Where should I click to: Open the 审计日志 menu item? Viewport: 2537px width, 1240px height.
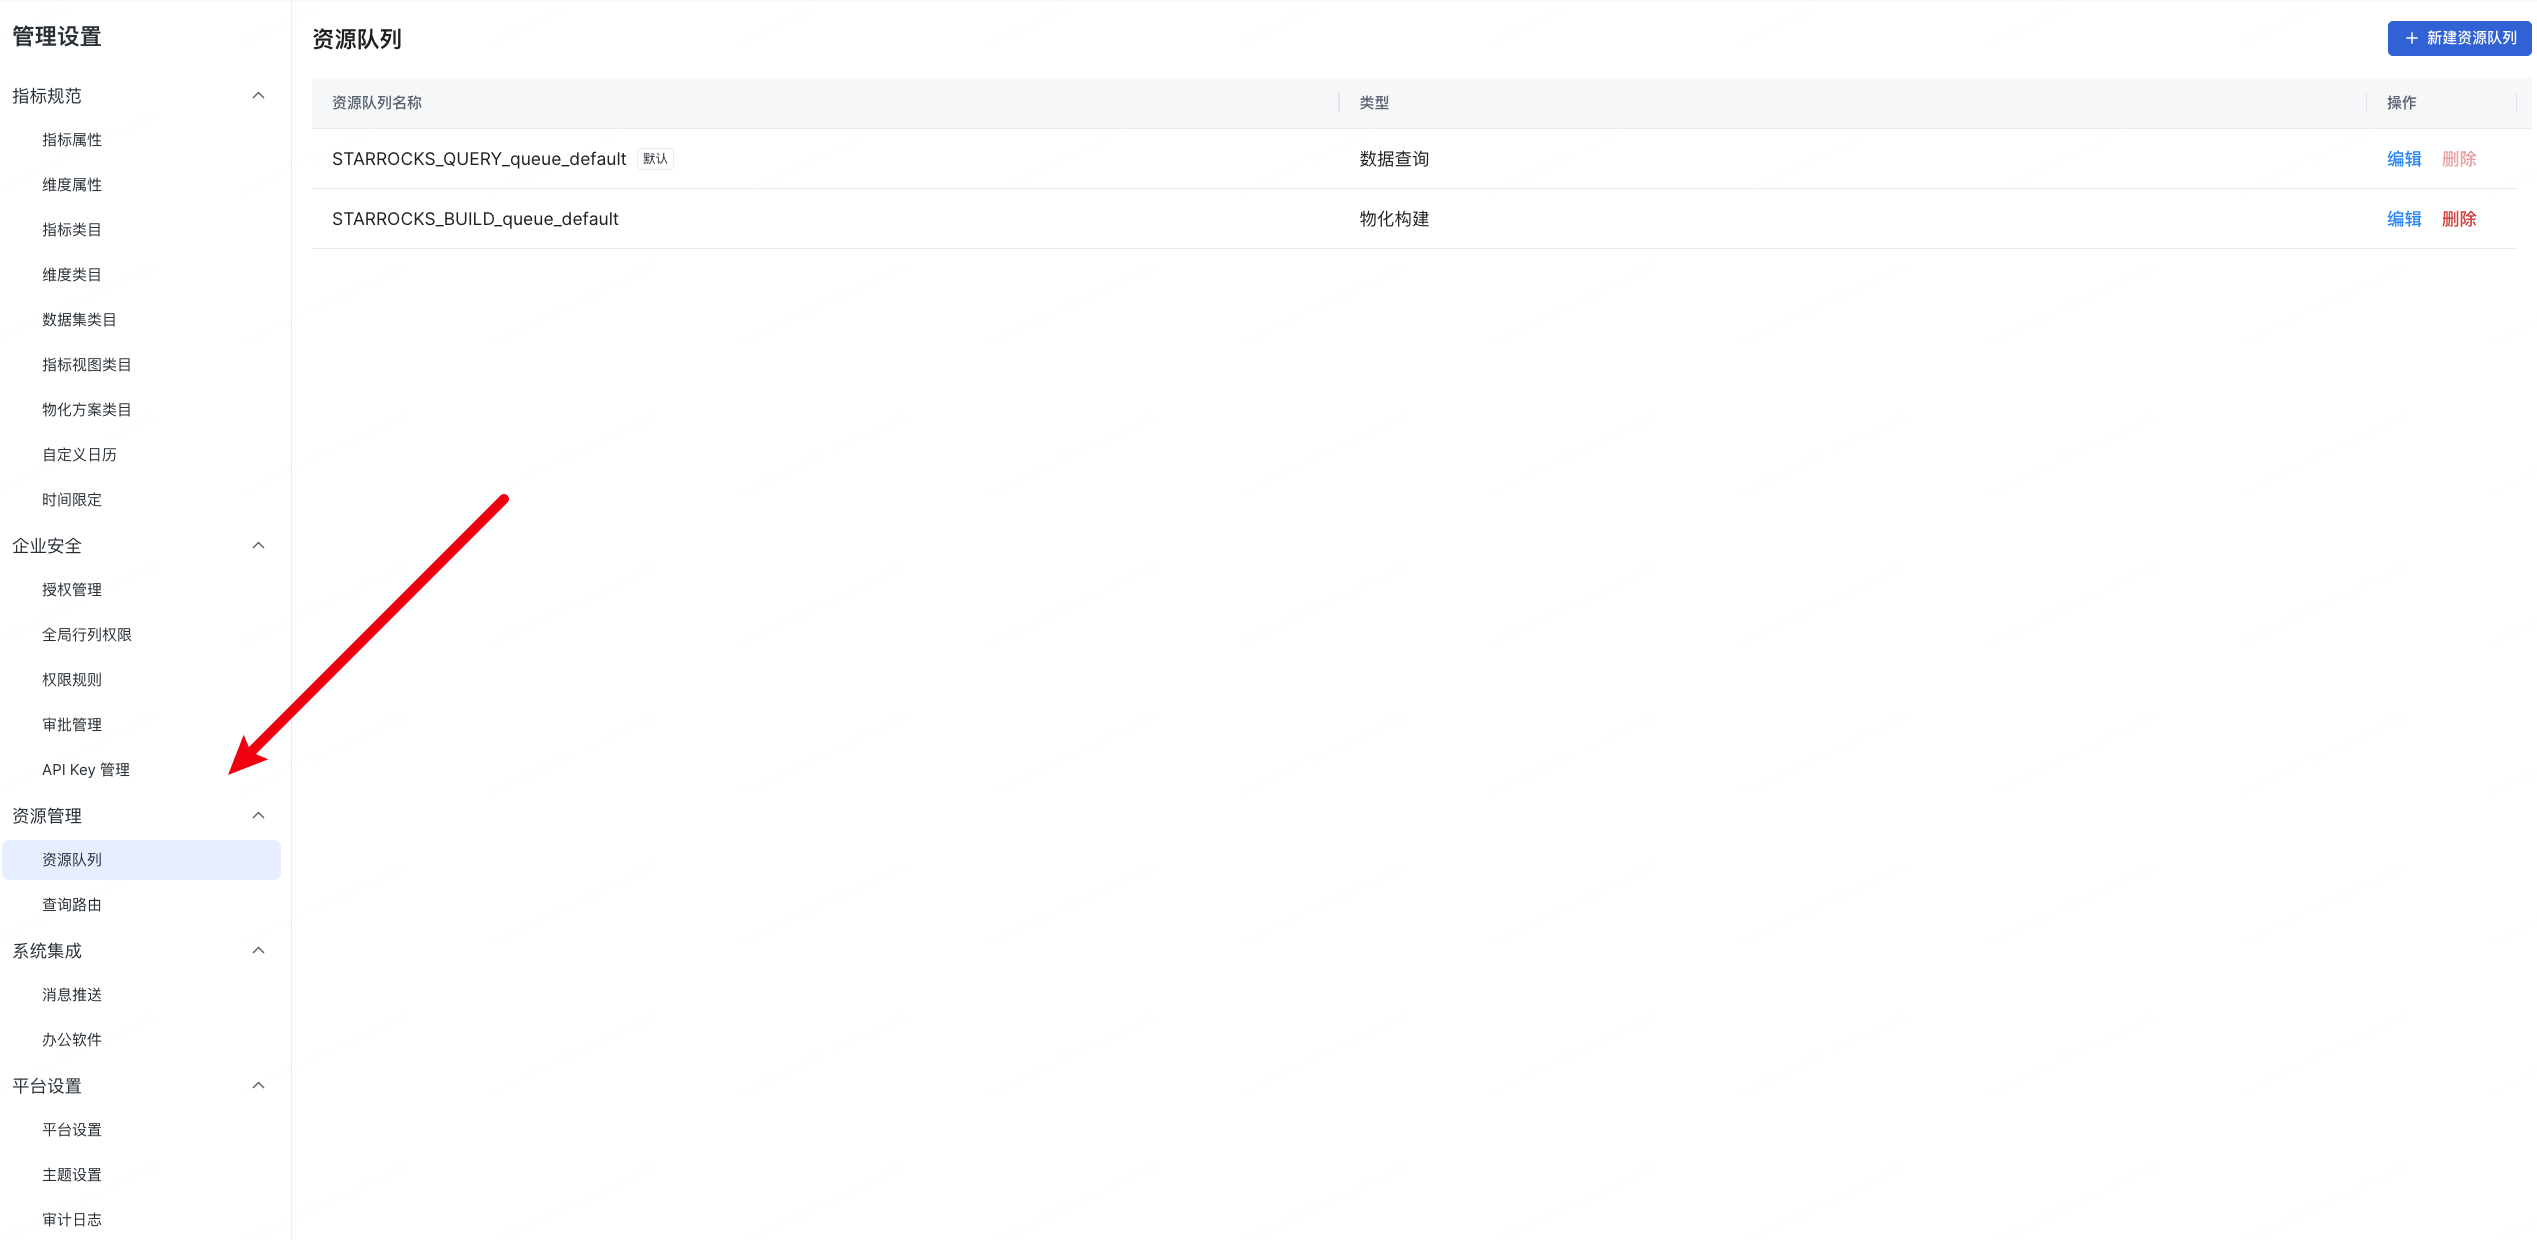pyautogui.click(x=72, y=1220)
